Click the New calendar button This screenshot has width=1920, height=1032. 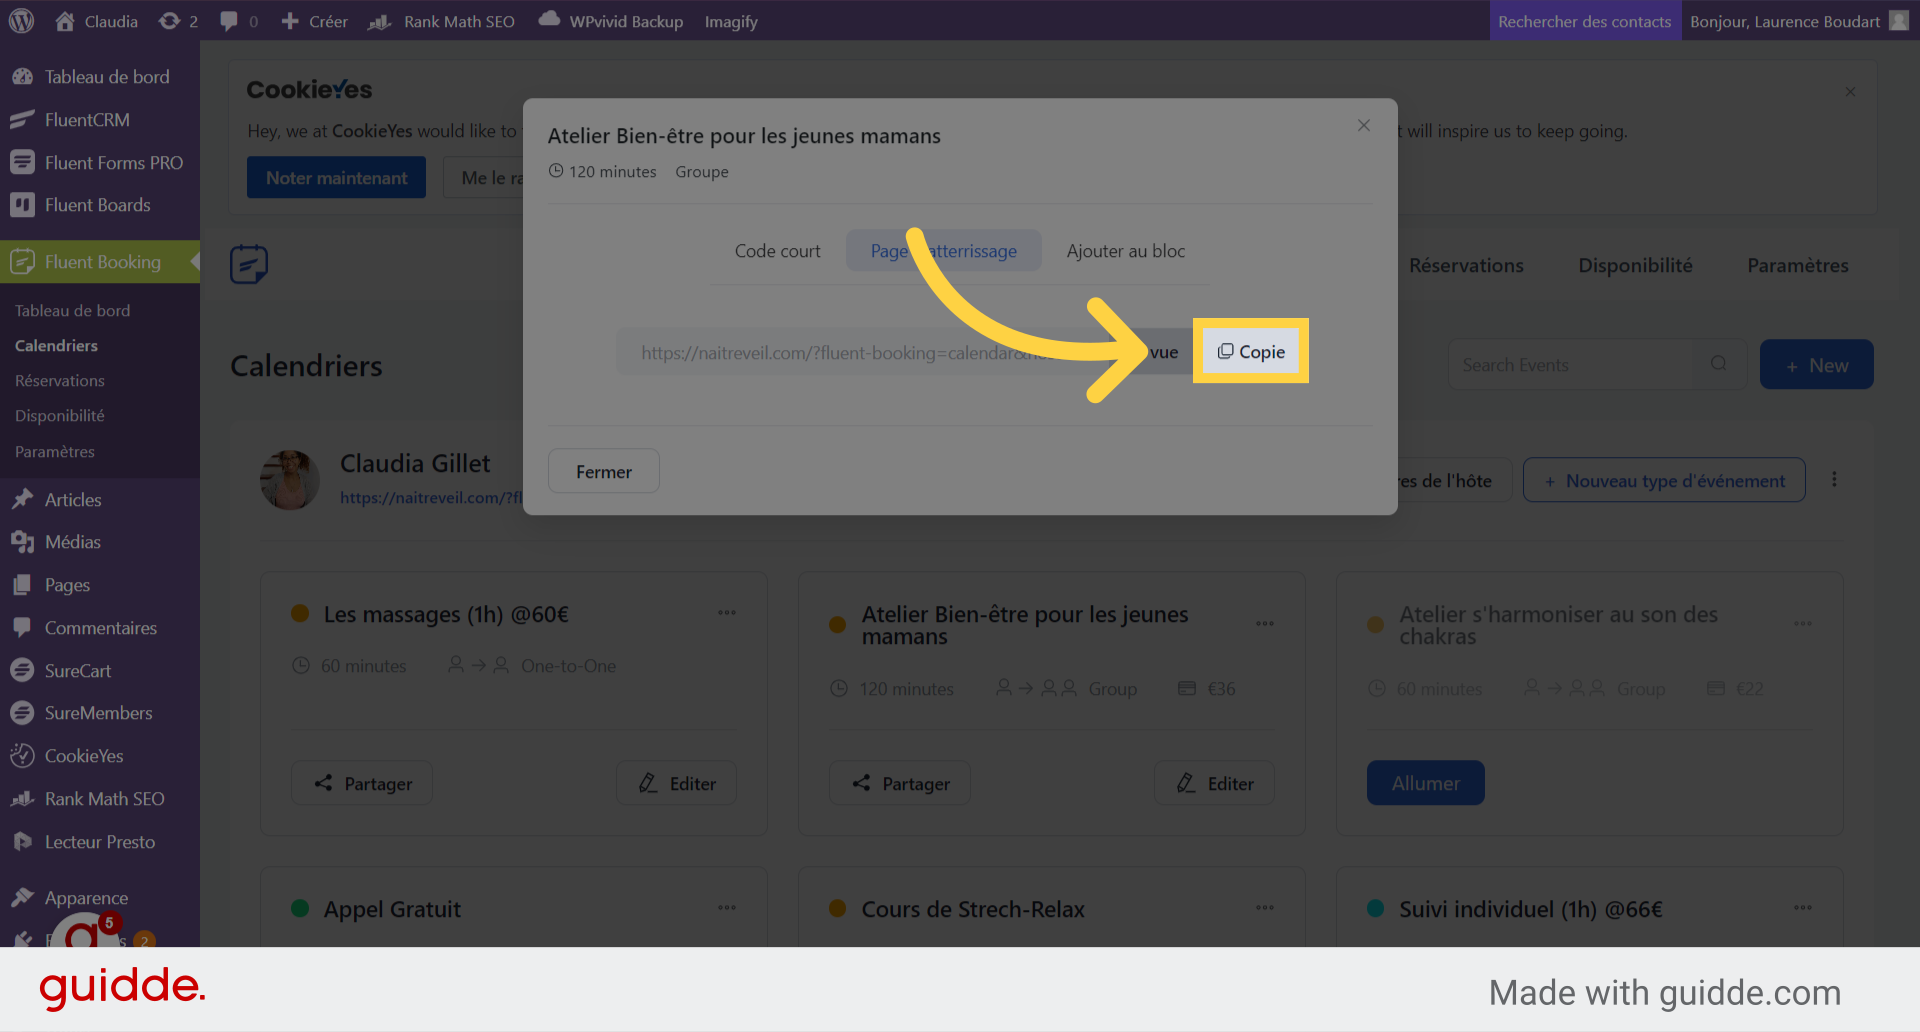click(x=1816, y=365)
